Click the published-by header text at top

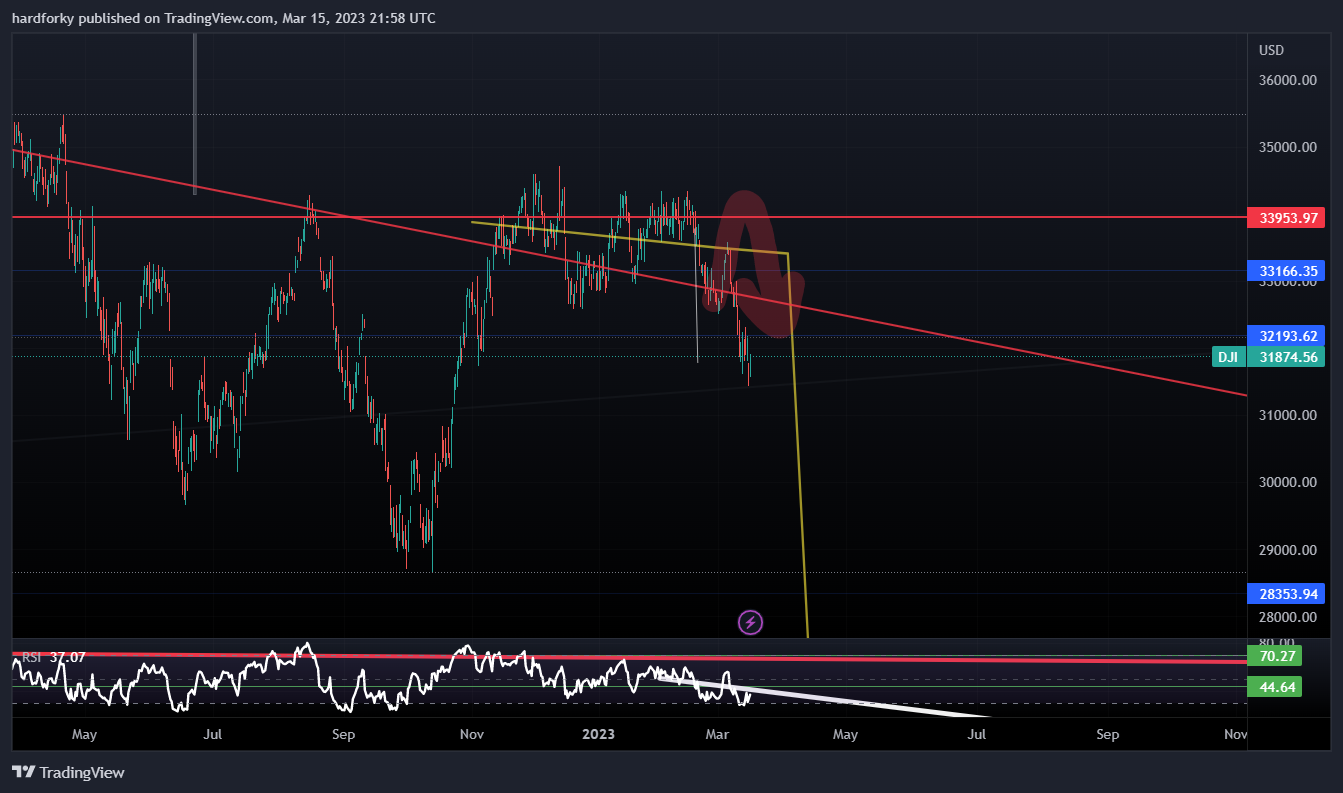point(223,18)
